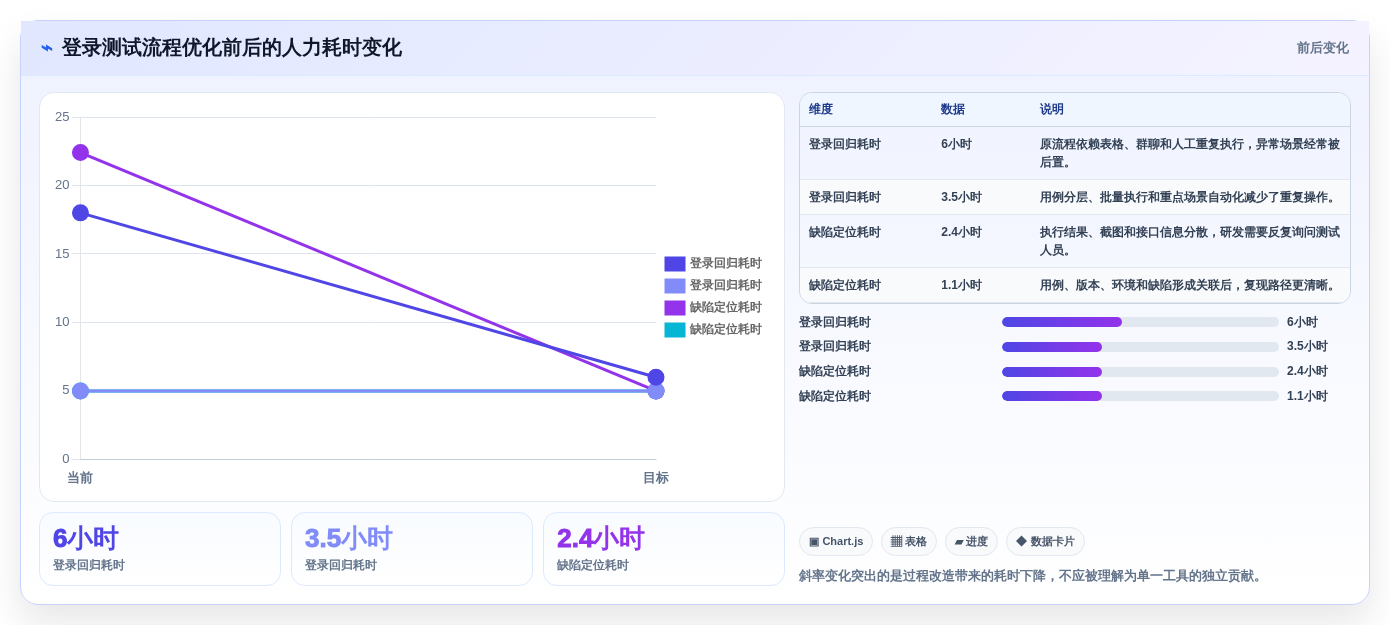Click the 当前 x-axis label

pyautogui.click(x=80, y=478)
